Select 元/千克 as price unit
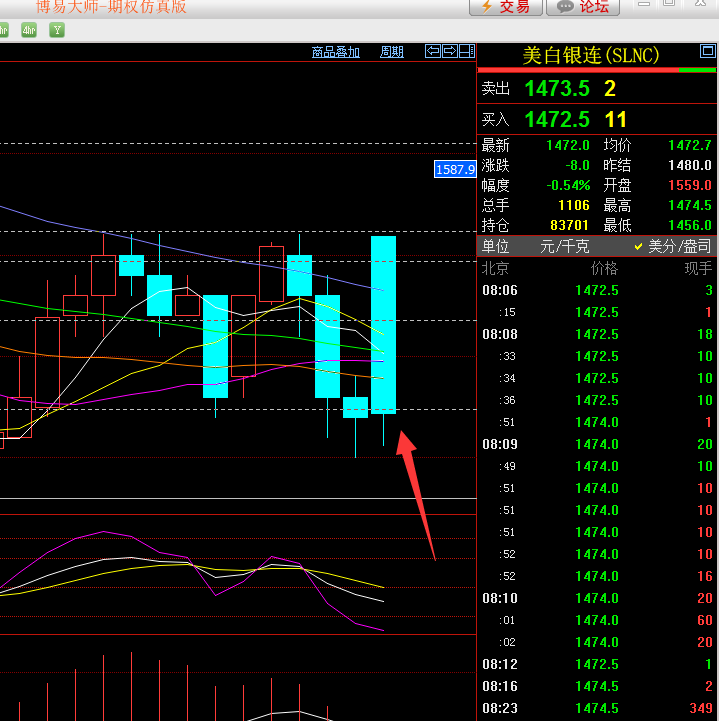This screenshot has height=721, width=719. pyautogui.click(x=565, y=246)
